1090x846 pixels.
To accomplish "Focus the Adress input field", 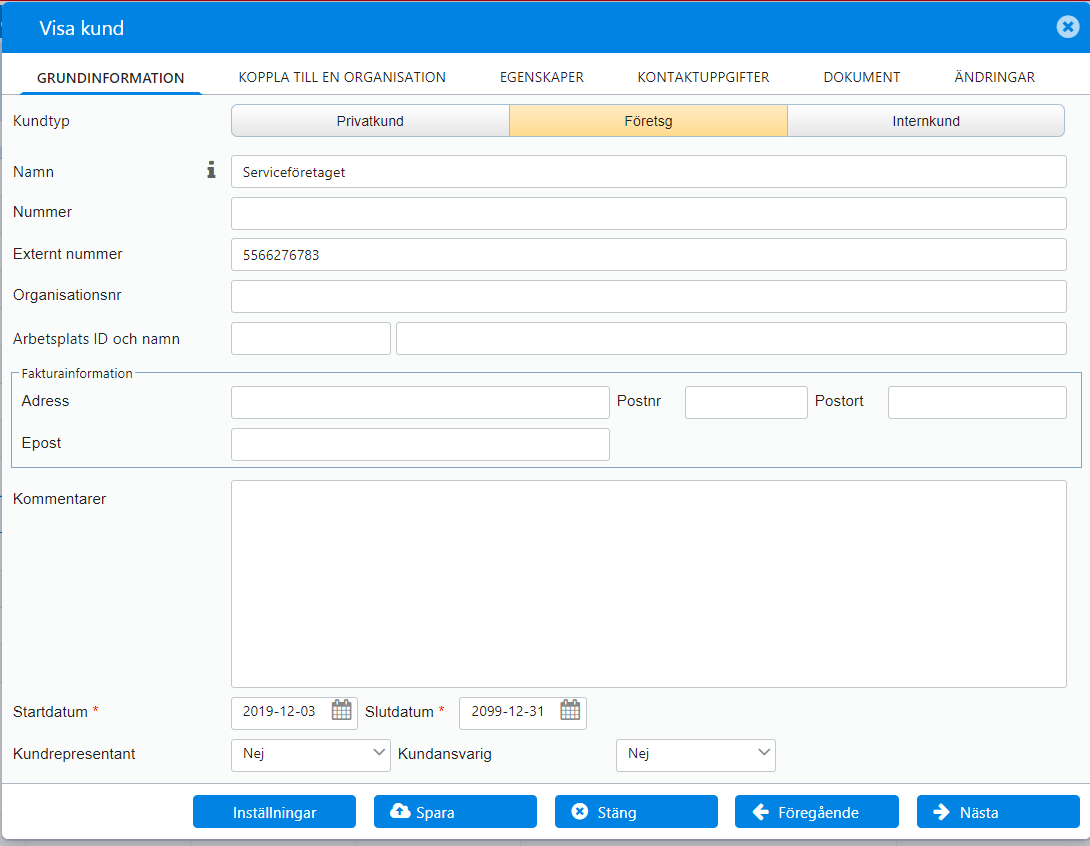I will pos(421,402).
